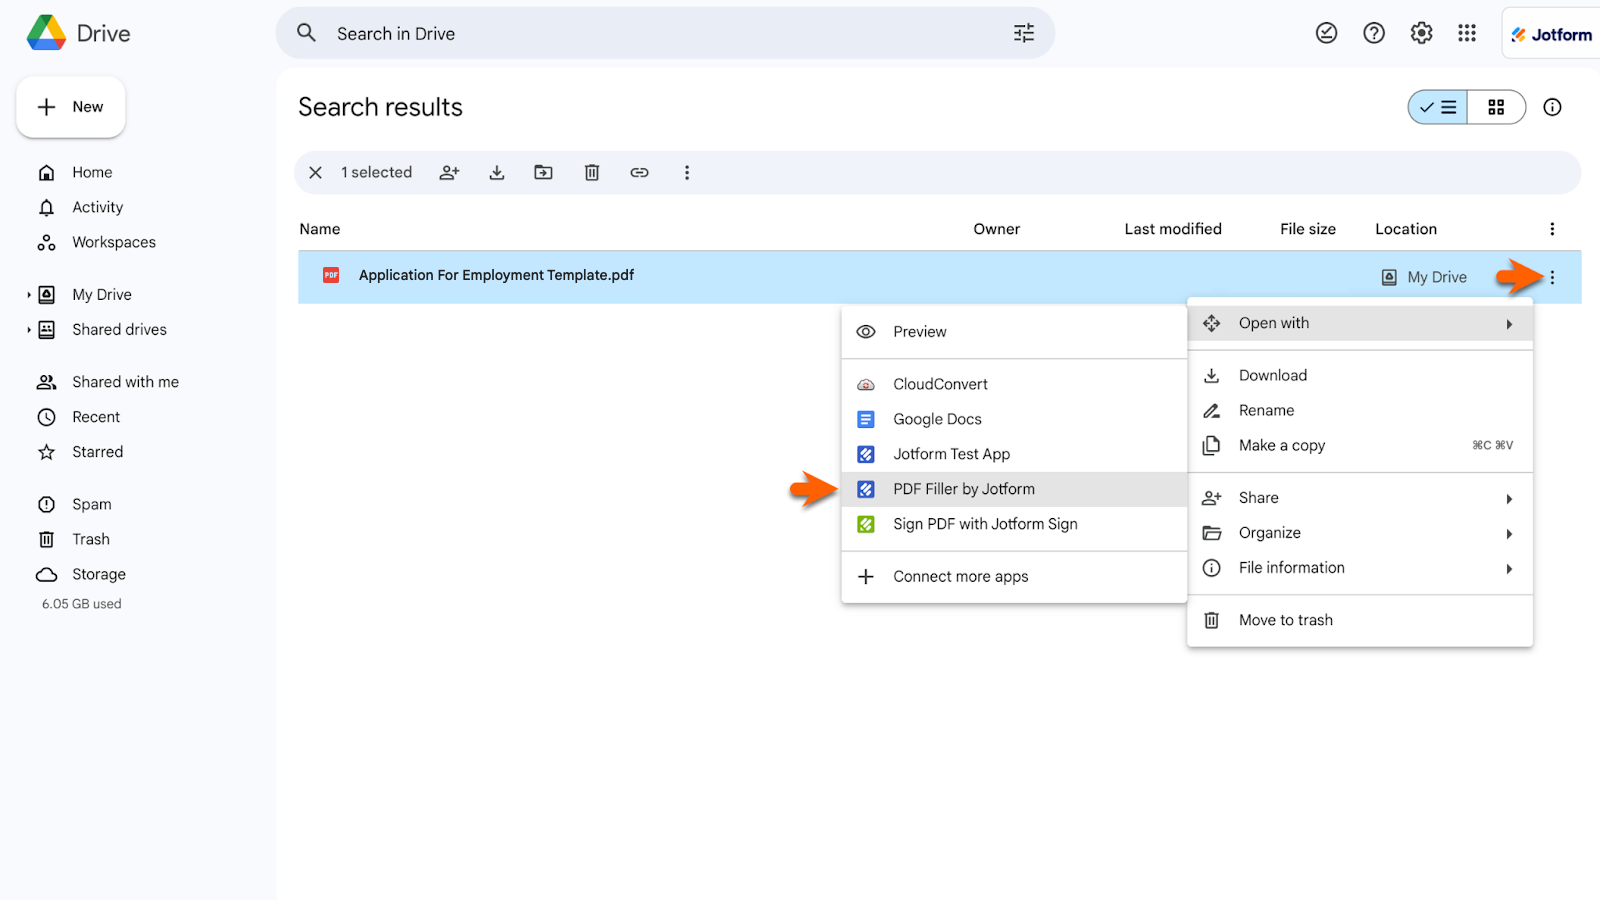Expand the Open with submenu
This screenshot has height=900, width=1600.
click(x=1360, y=323)
